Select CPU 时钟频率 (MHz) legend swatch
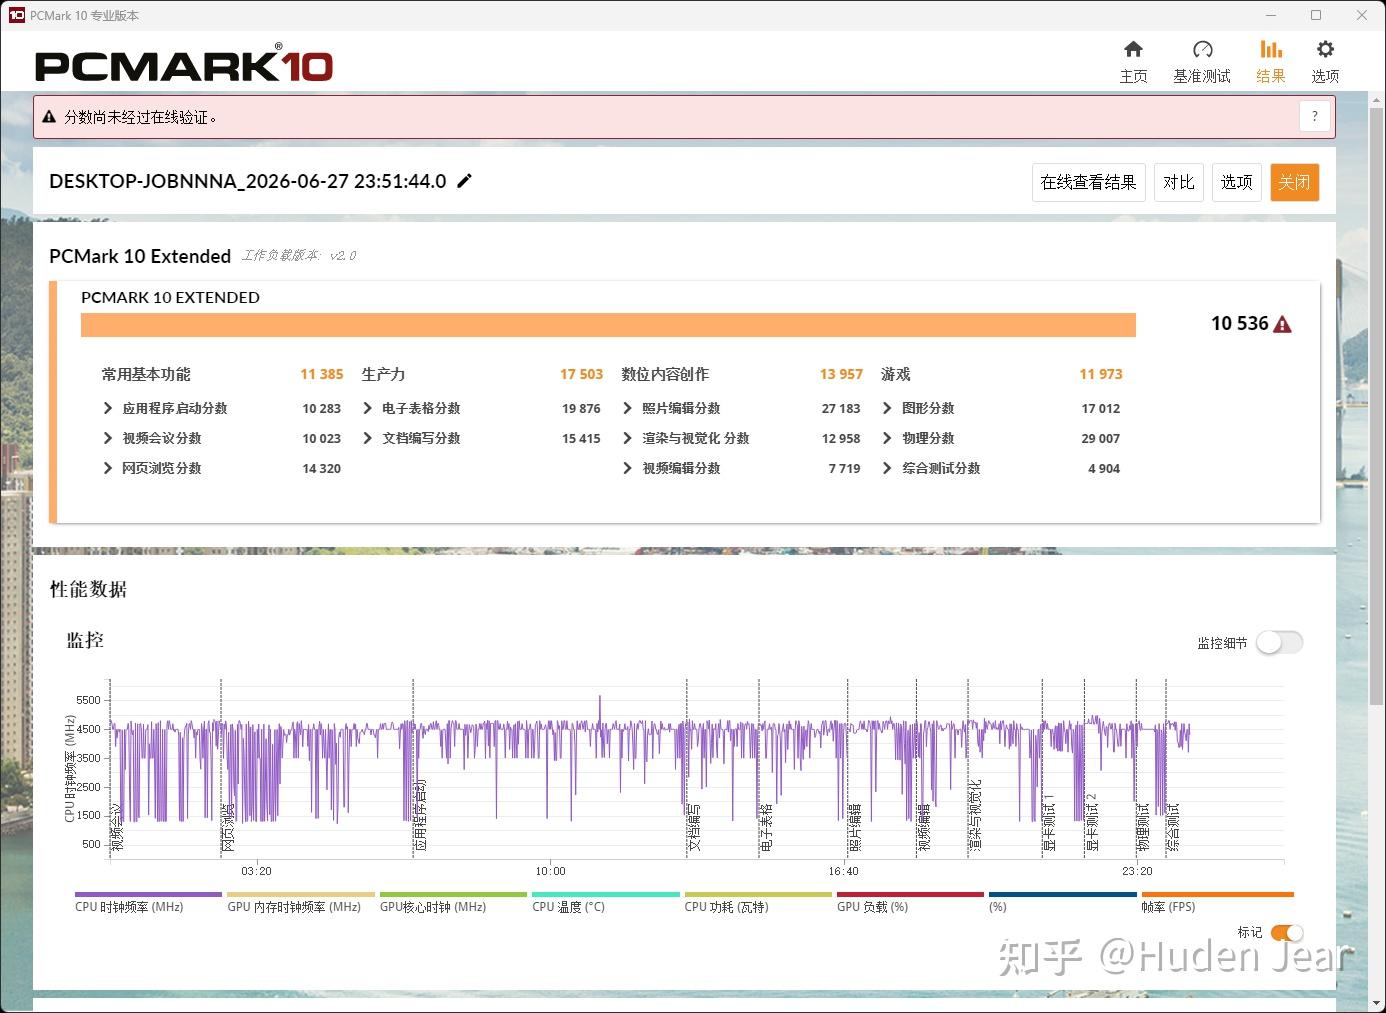 [148, 895]
